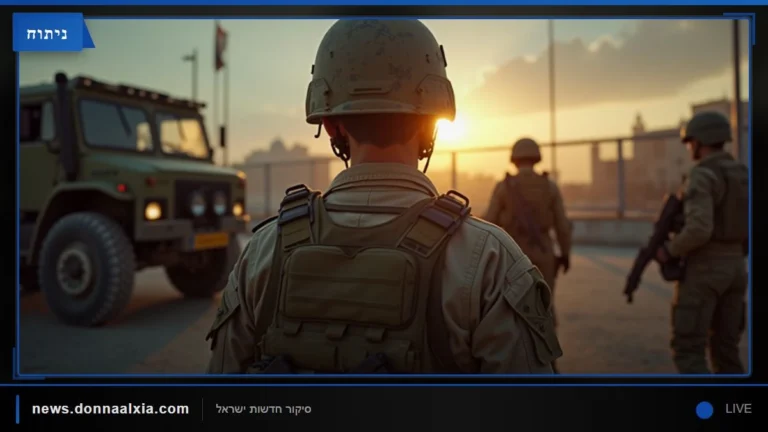Click the blue accent bar beside the URL
This screenshot has height=432, width=768.
tap(18, 409)
